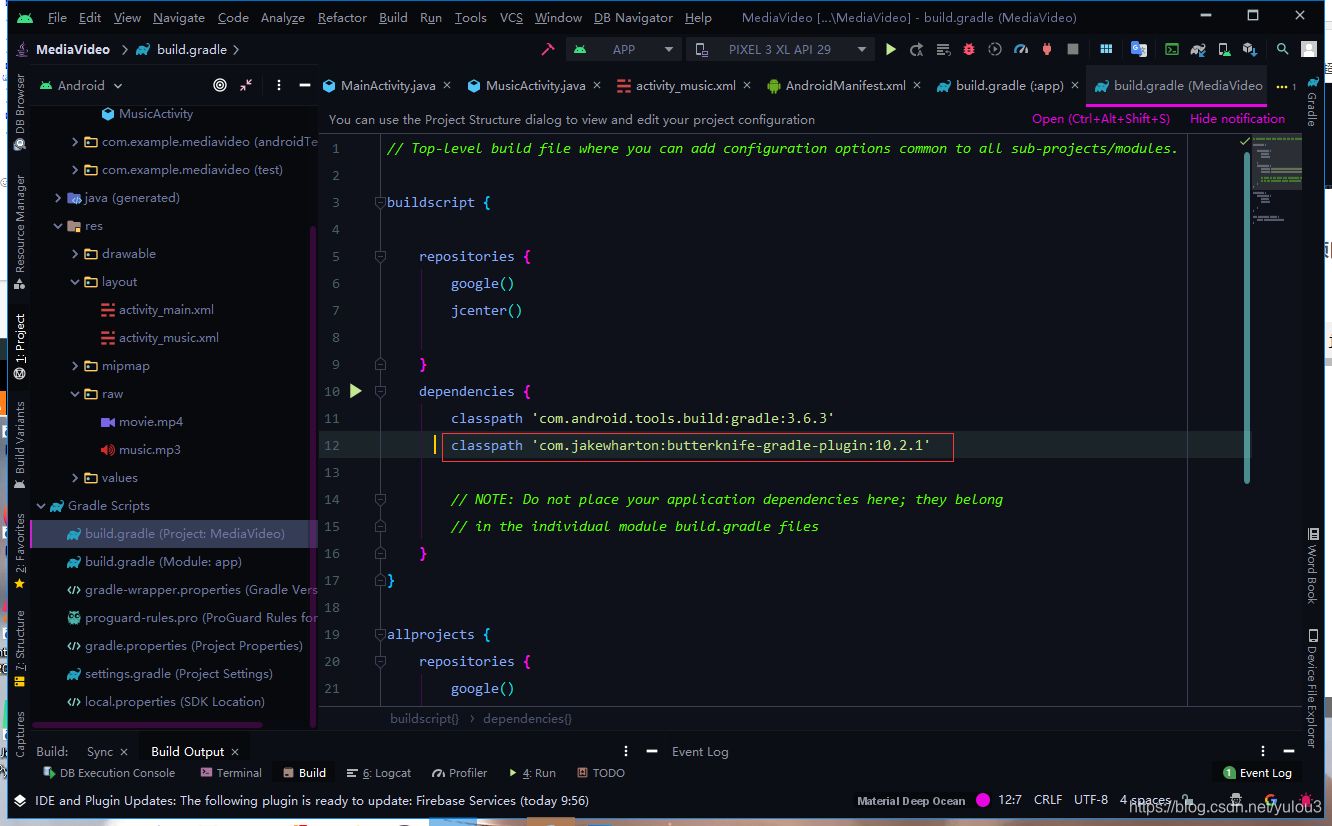Image resolution: width=1332 pixels, height=826 pixels.
Task: Open the Terminal tool window button
Action: [x=230, y=773]
